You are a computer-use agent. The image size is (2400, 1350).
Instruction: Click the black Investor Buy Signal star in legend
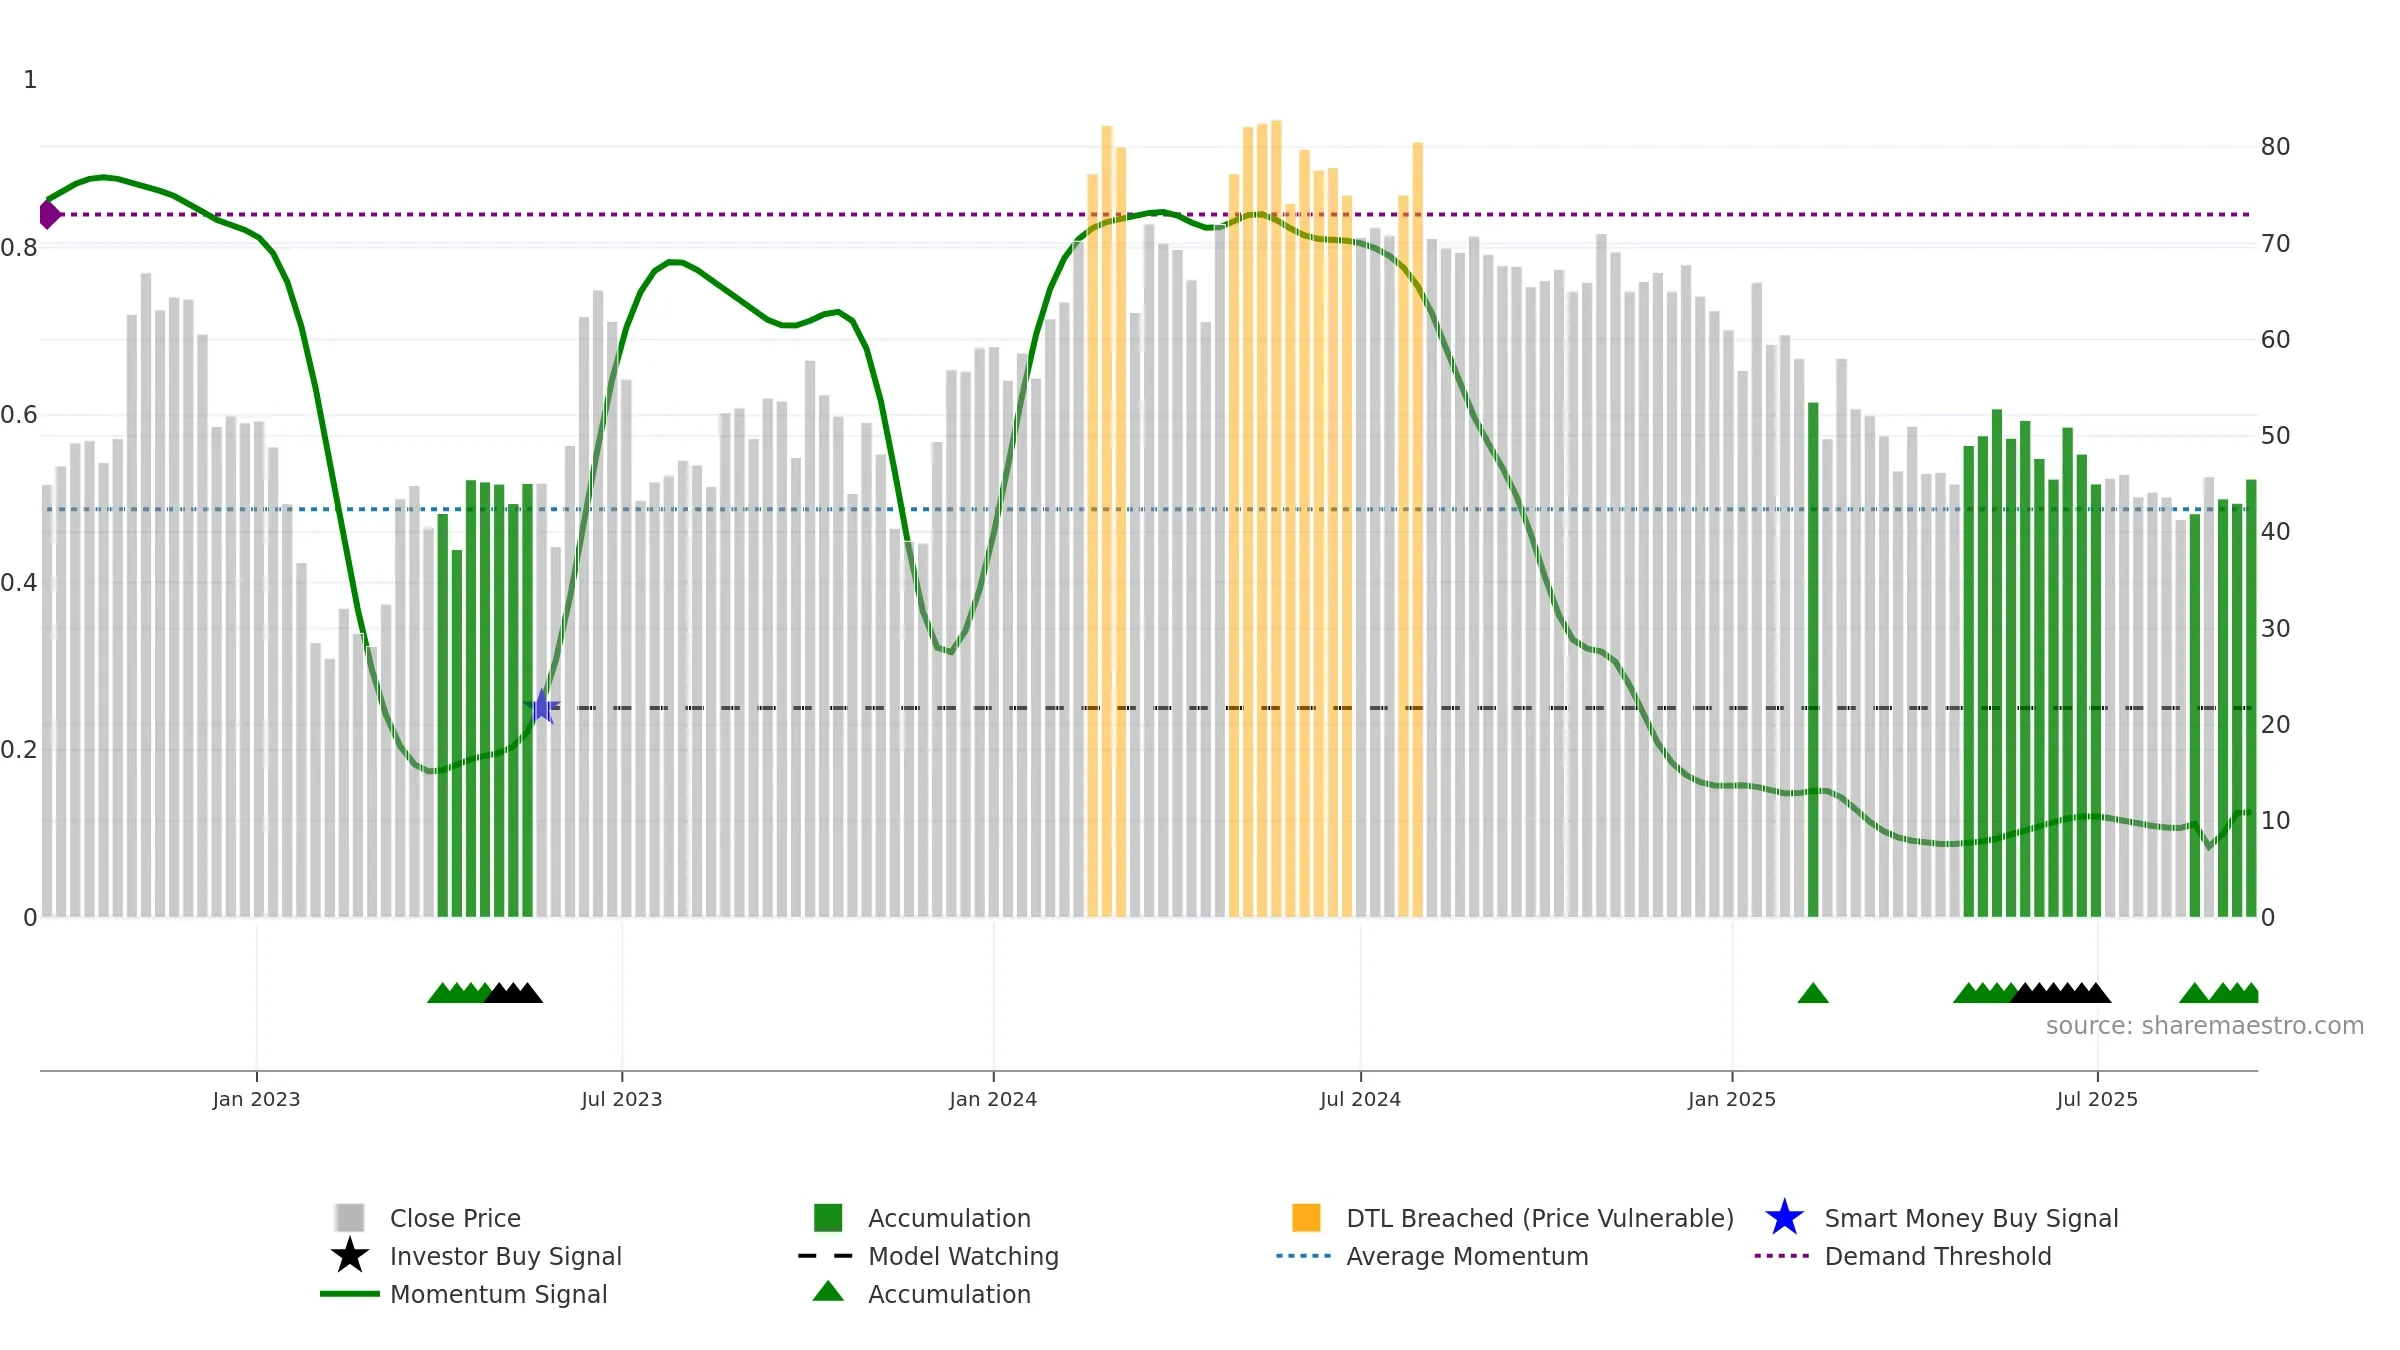click(349, 1255)
